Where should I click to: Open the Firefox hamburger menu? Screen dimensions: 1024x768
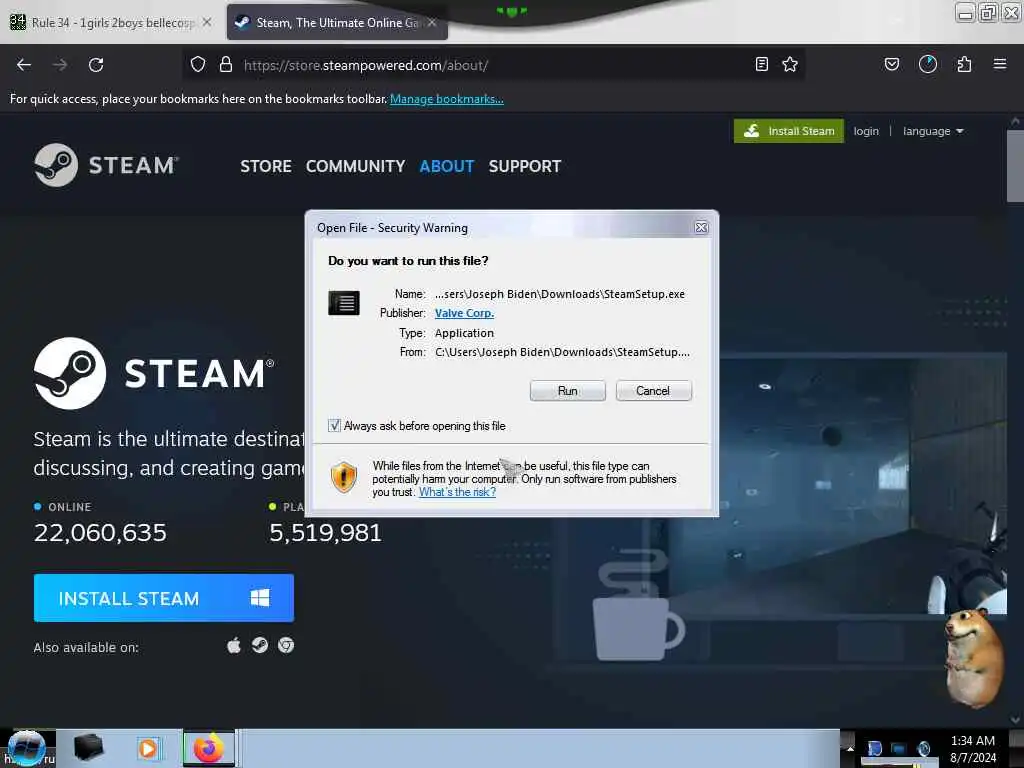(1000, 64)
